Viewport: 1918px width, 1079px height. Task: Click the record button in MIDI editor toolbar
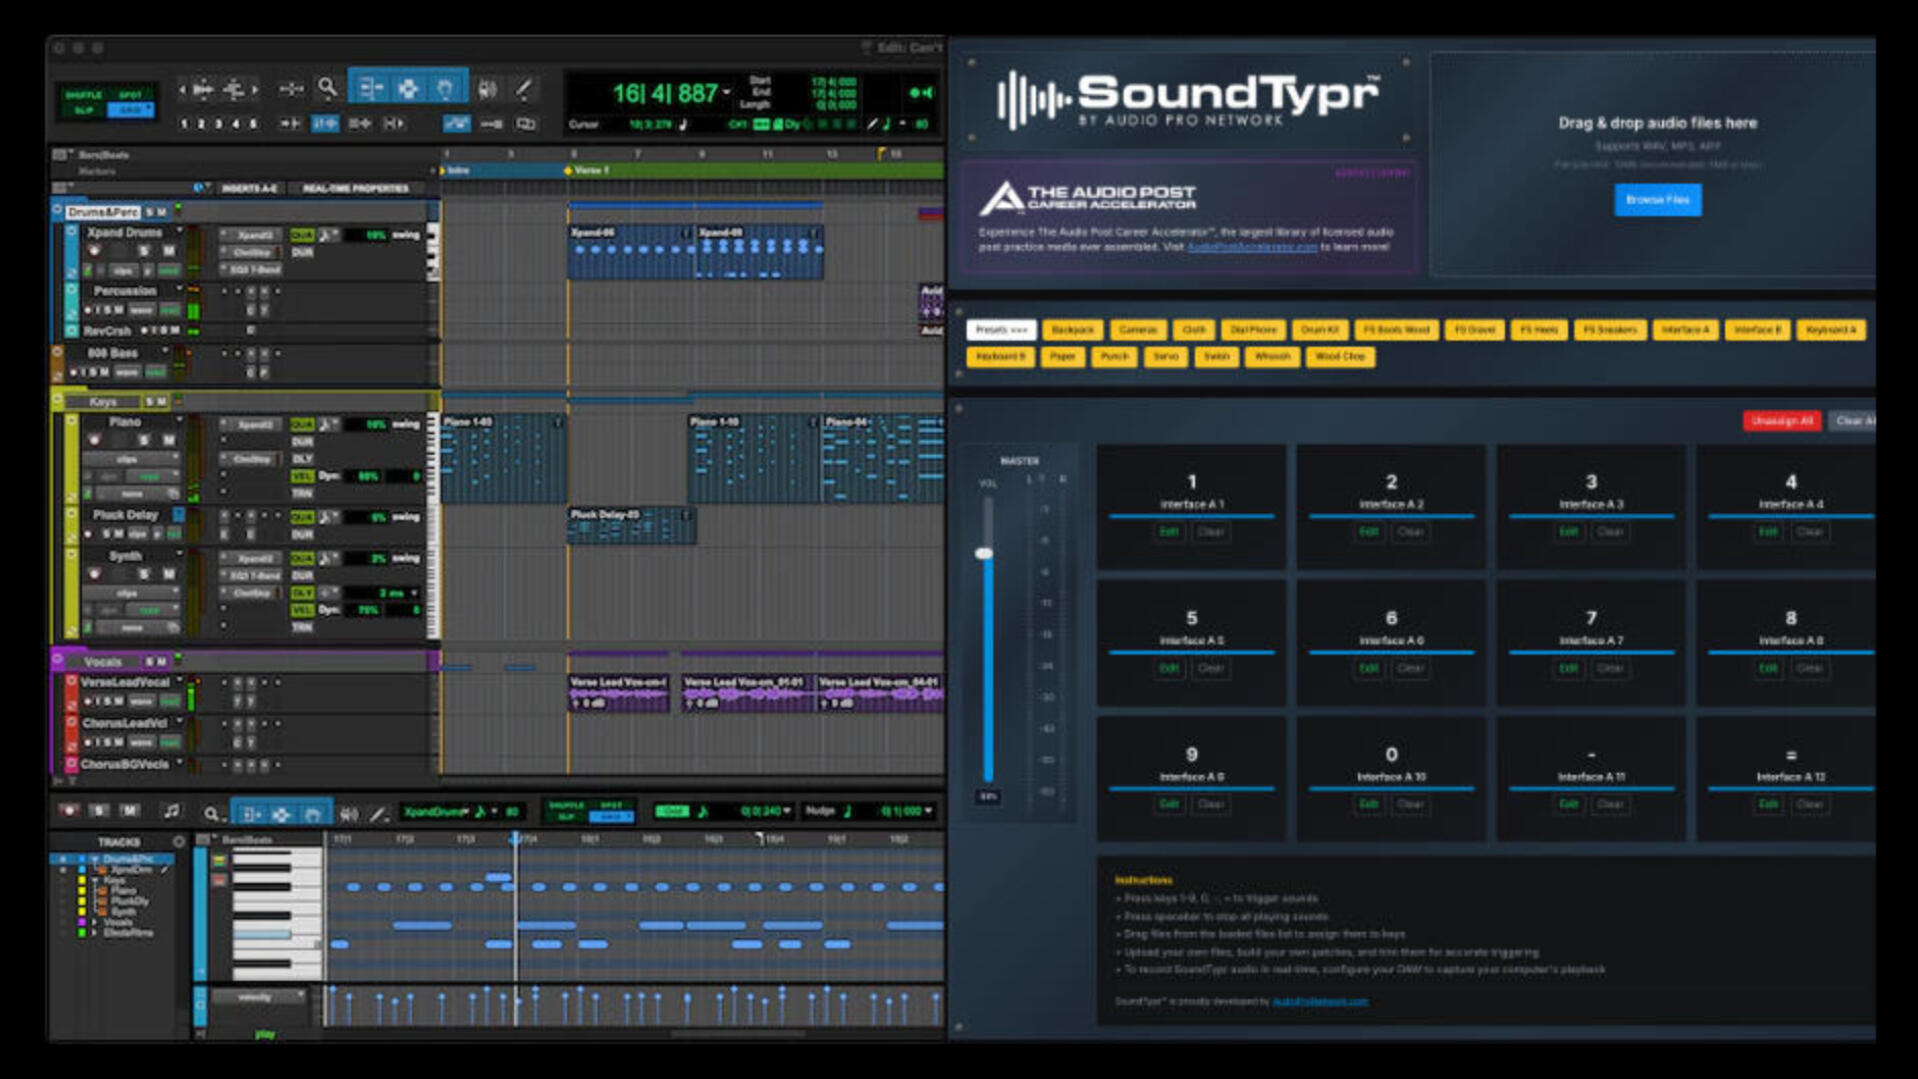pyautogui.click(x=68, y=811)
